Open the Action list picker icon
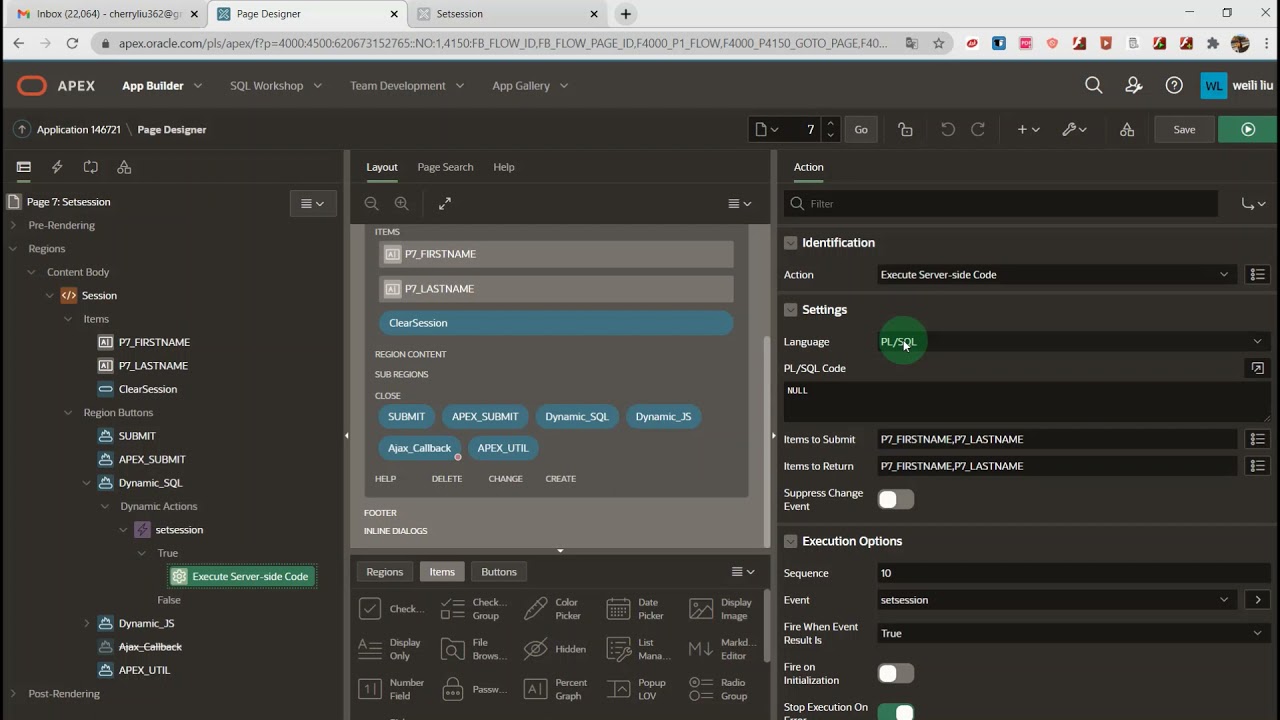This screenshot has height=720, width=1280. coord(1257,274)
